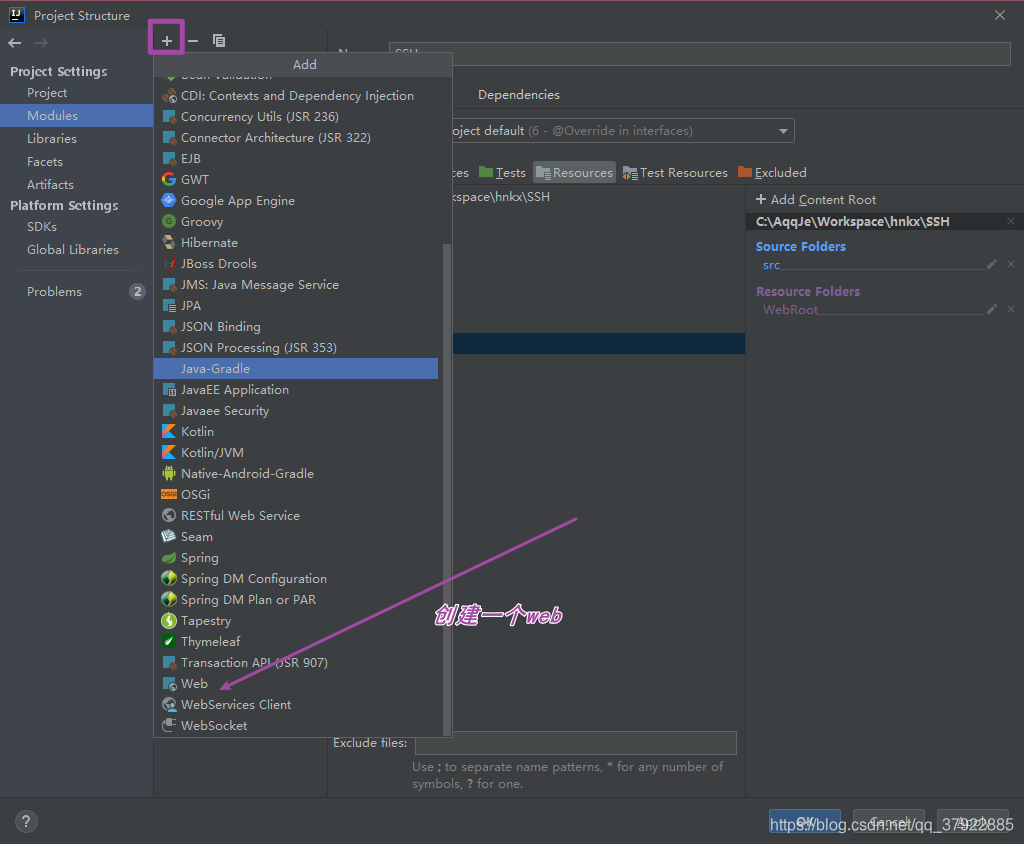The height and width of the screenshot is (844, 1024).
Task: Remove the WebRoot resource folder
Action: (x=1010, y=309)
